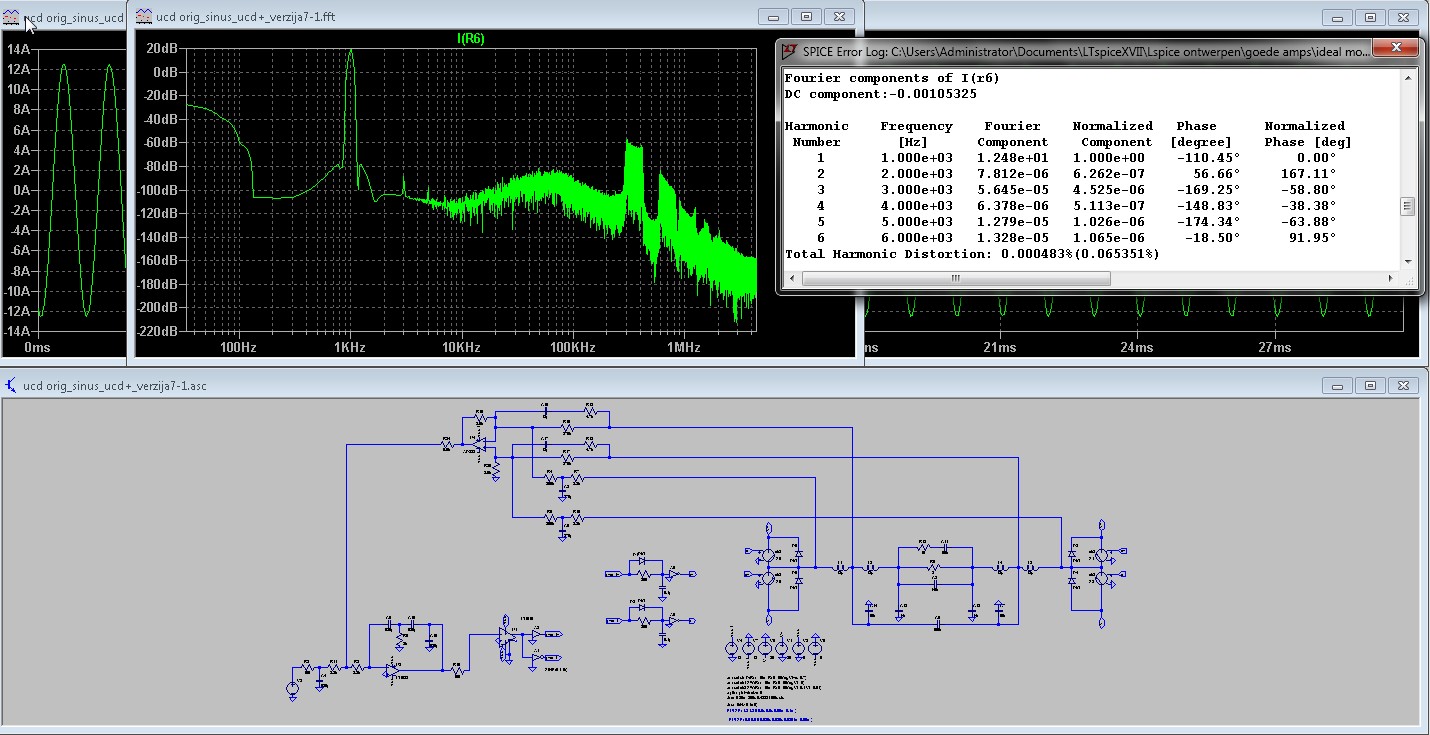Click the error log vertical scrollbar thumb
This screenshot has height=735, width=1430.
pos(1407,207)
